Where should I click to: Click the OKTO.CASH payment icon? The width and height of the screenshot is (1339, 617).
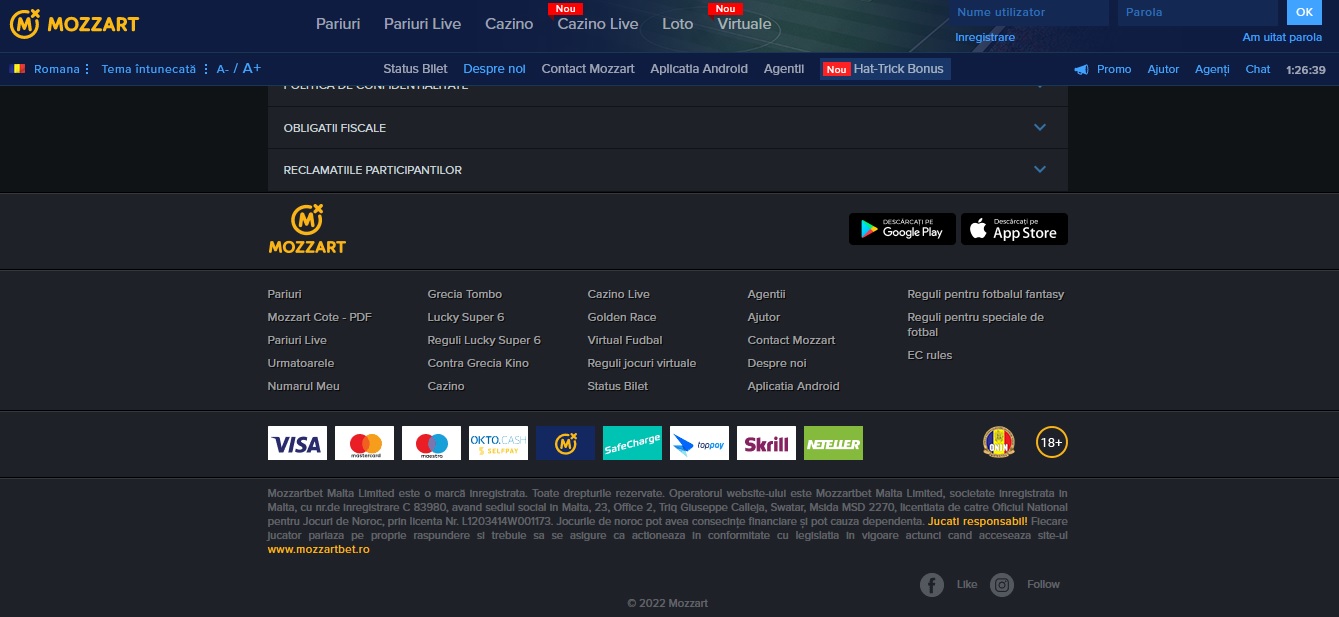(498, 443)
